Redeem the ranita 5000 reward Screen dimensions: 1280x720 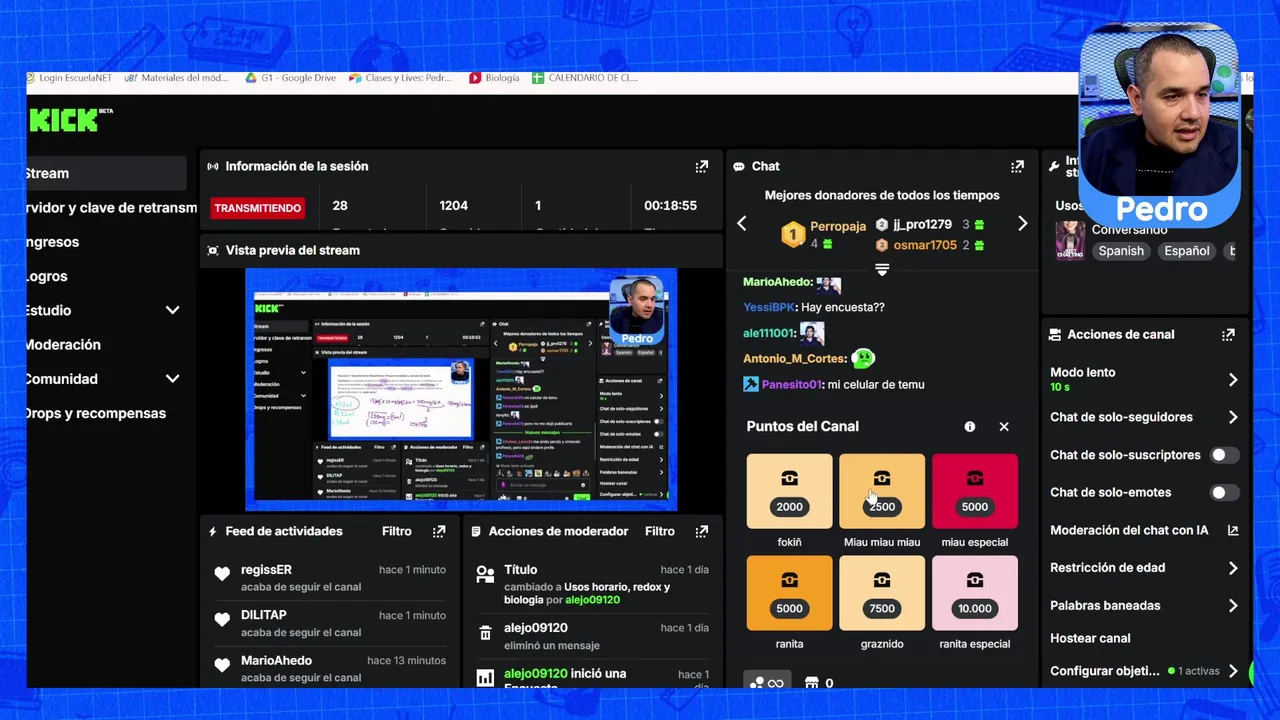[x=789, y=593]
